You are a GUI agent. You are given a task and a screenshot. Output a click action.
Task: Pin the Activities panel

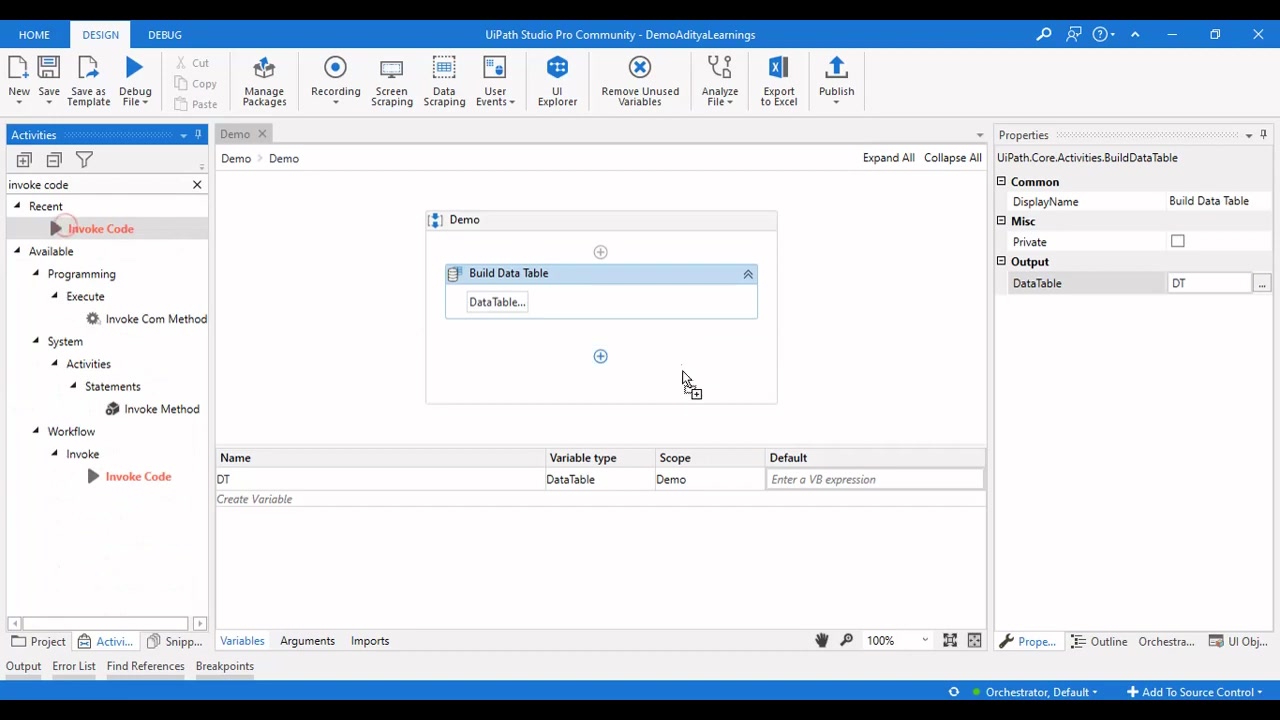(x=198, y=134)
